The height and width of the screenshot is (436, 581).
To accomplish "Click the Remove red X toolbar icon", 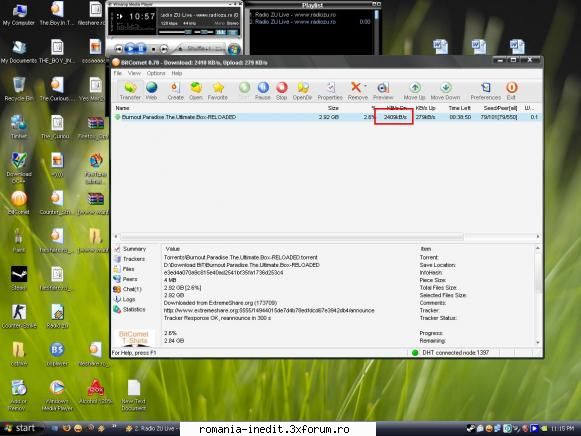I will point(356,91).
